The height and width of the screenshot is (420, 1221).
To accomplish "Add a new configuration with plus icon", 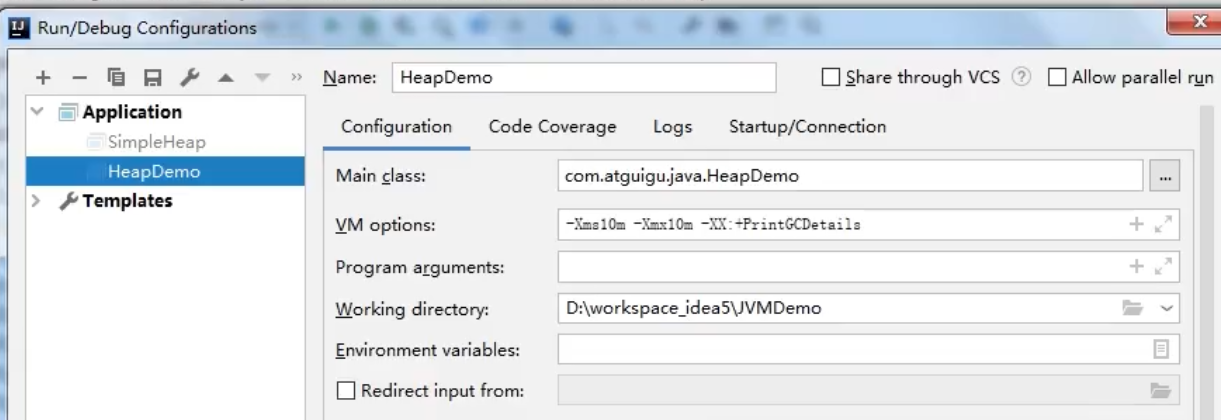I will [x=43, y=78].
